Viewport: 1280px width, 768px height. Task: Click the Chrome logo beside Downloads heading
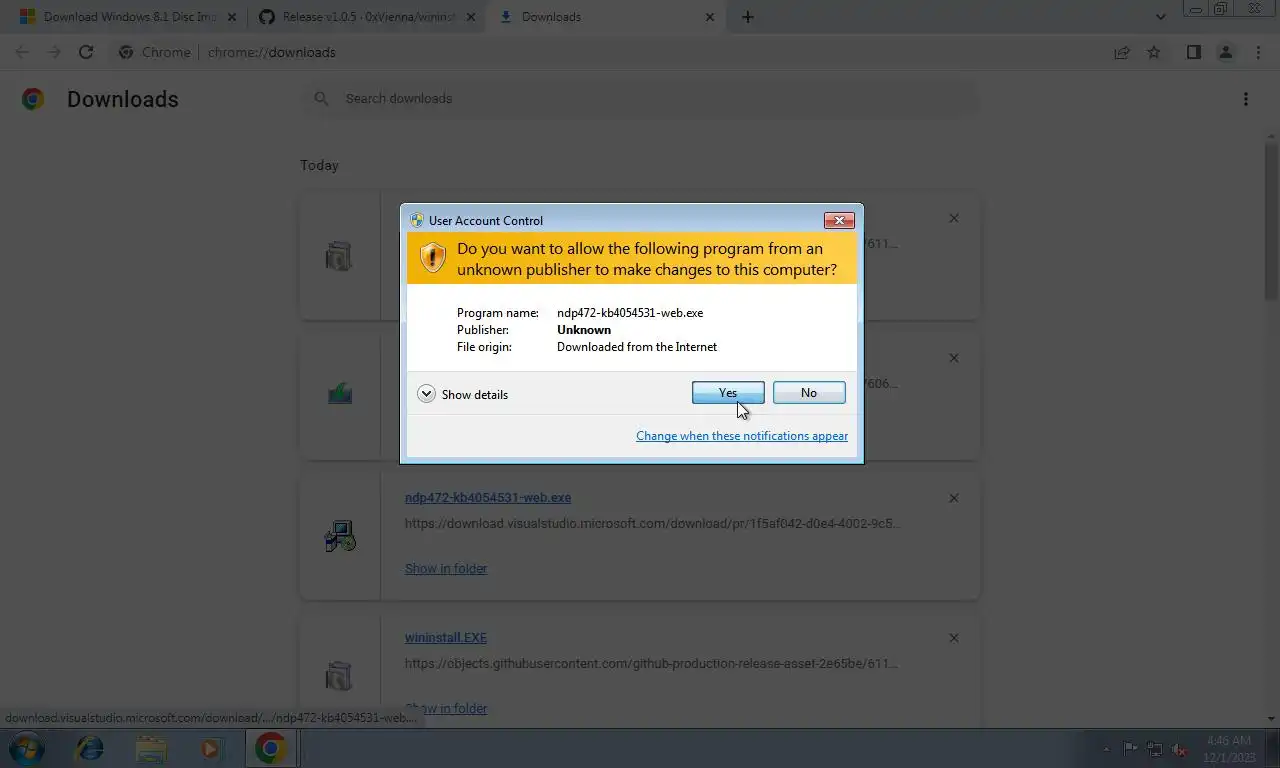tap(33, 99)
